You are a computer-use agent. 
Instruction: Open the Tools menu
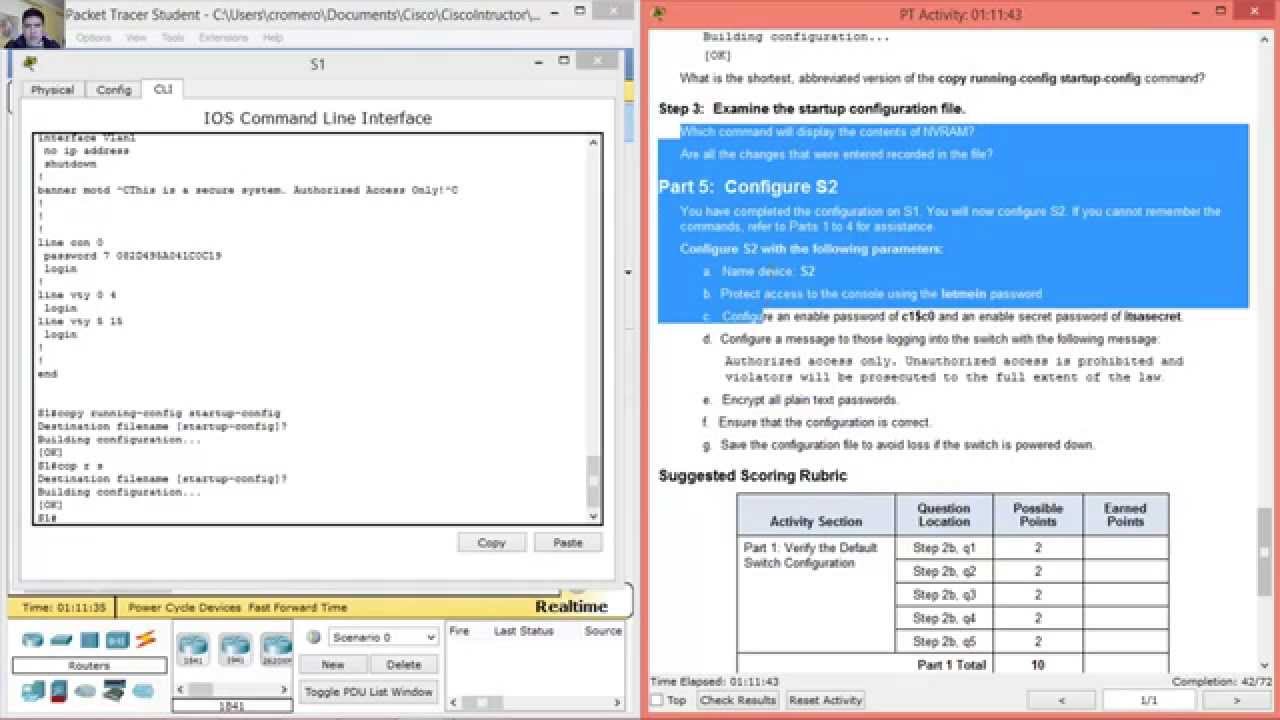point(173,38)
